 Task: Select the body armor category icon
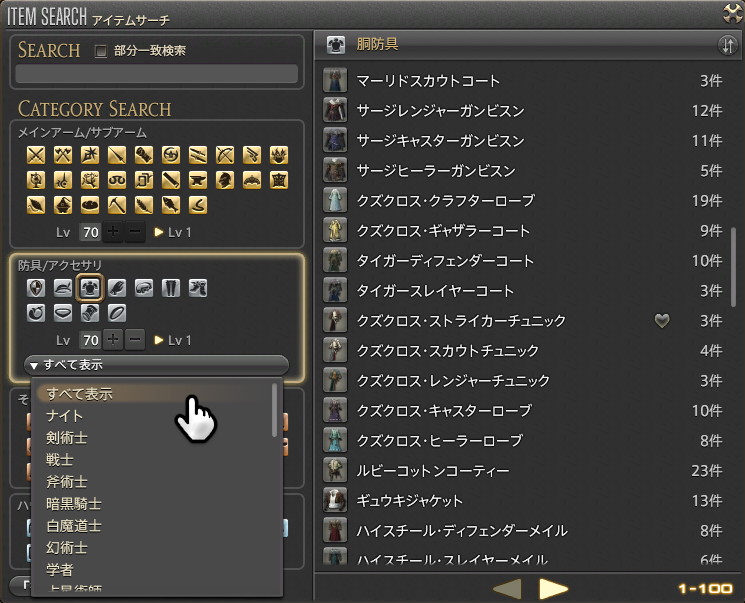[x=90, y=288]
